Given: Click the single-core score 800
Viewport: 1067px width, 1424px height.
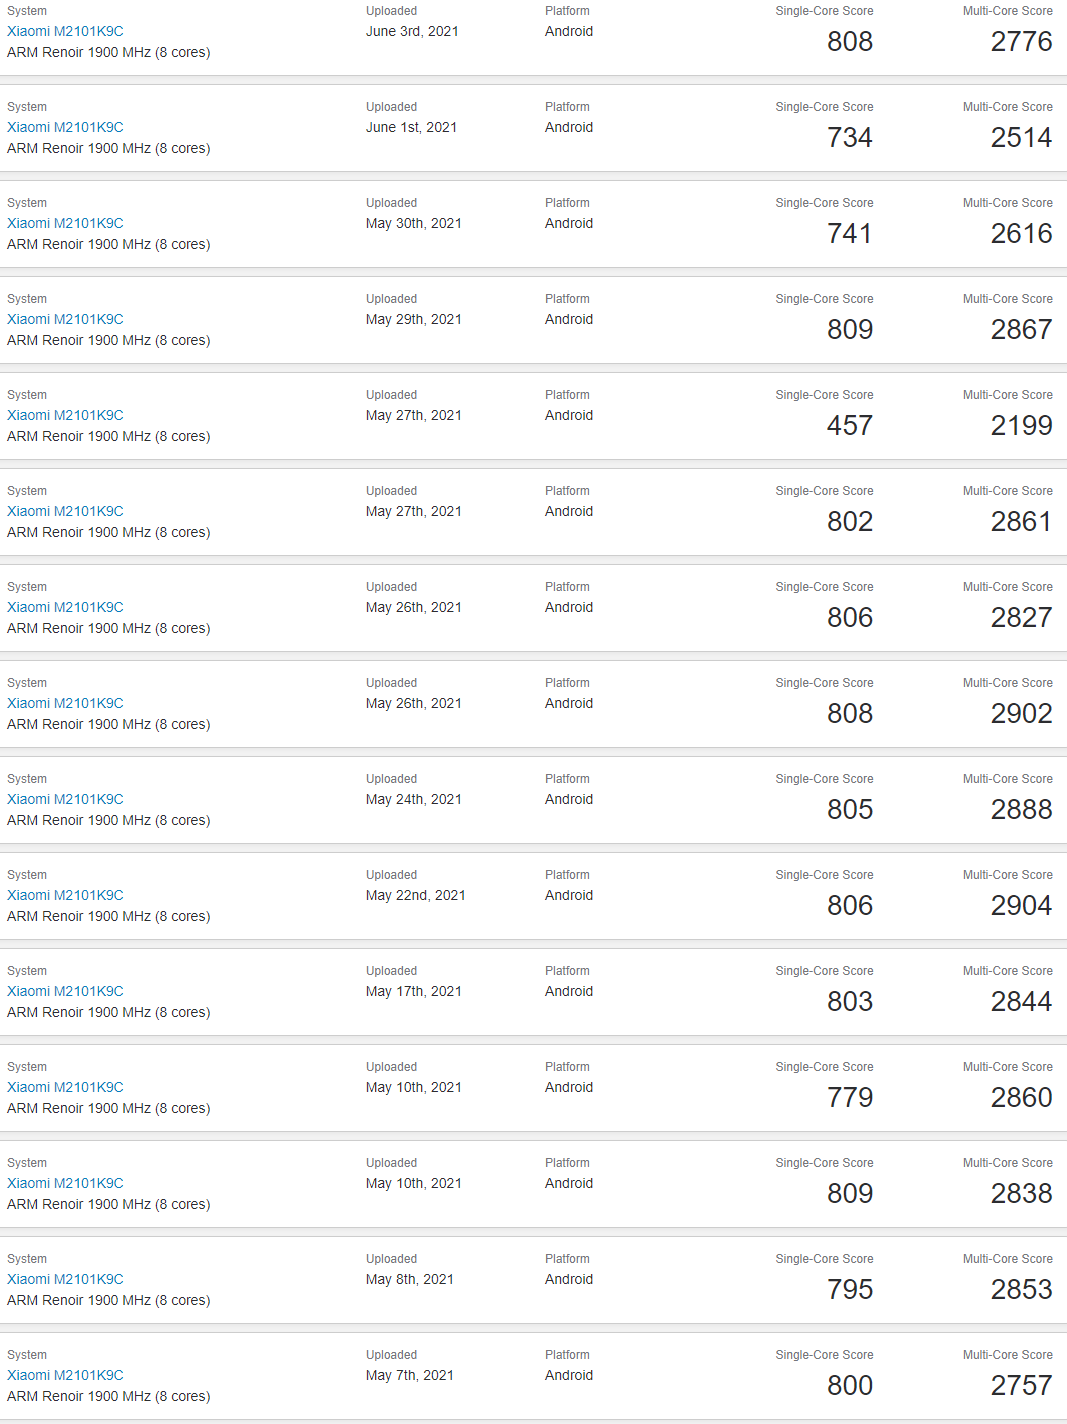Looking at the screenshot, I should pyautogui.click(x=850, y=1386).
